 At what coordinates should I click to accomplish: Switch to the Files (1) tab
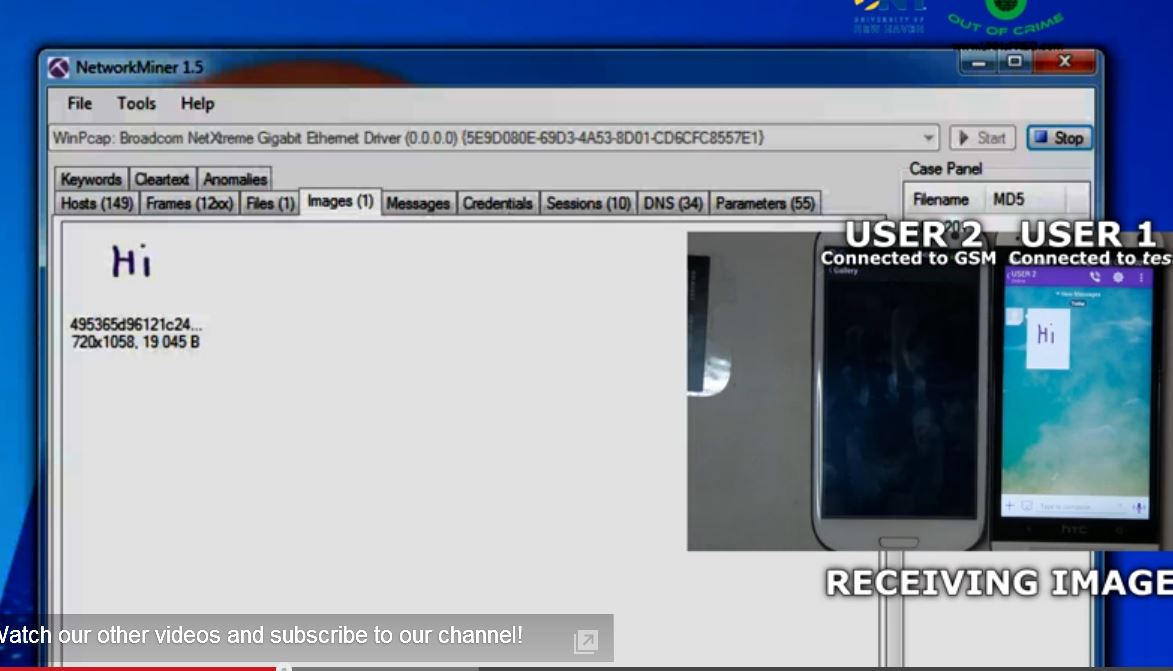tap(270, 204)
